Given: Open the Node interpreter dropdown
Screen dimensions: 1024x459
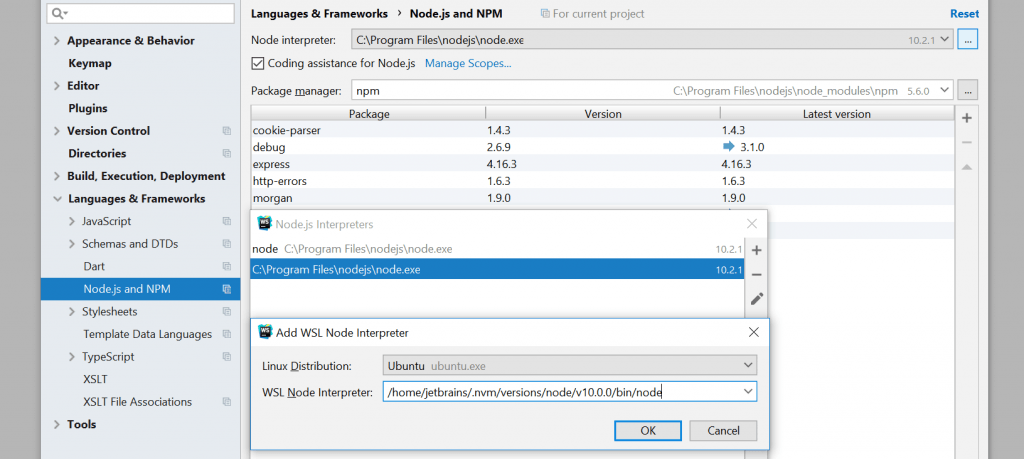Looking at the screenshot, I should [946, 39].
